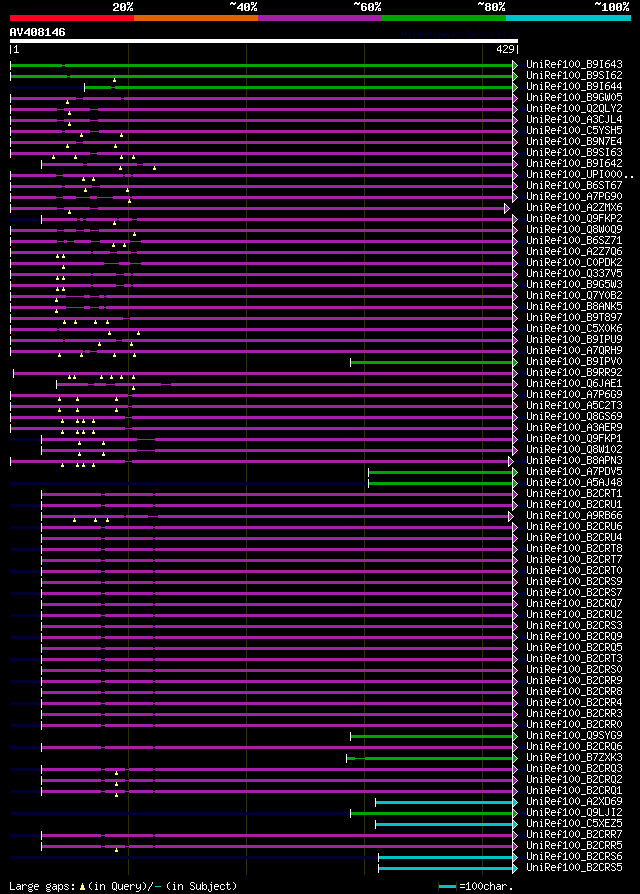The height and width of the screenshot is (894, 640).
Task: Click the cyan alignment bar for UniRef100_A2XD69
Action: coord(444,802)
